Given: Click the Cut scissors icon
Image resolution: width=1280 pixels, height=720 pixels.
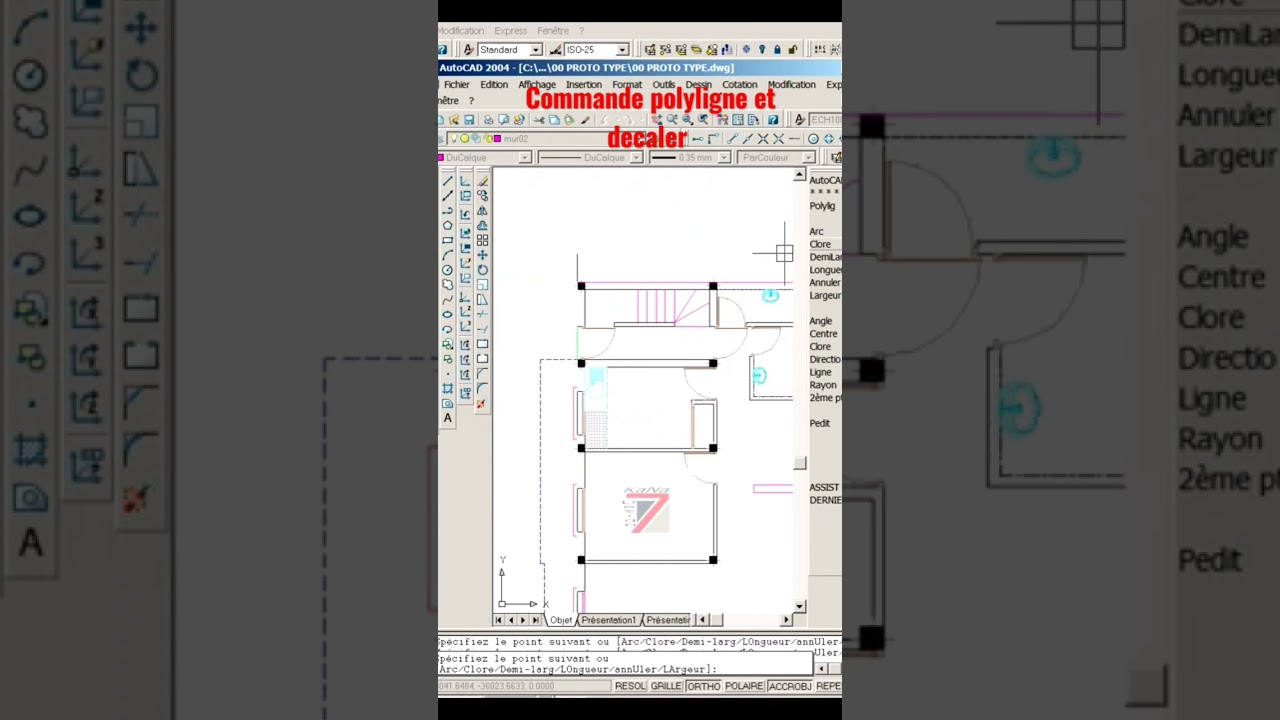Looking at the screenshot, I should [x=539, y=120].
